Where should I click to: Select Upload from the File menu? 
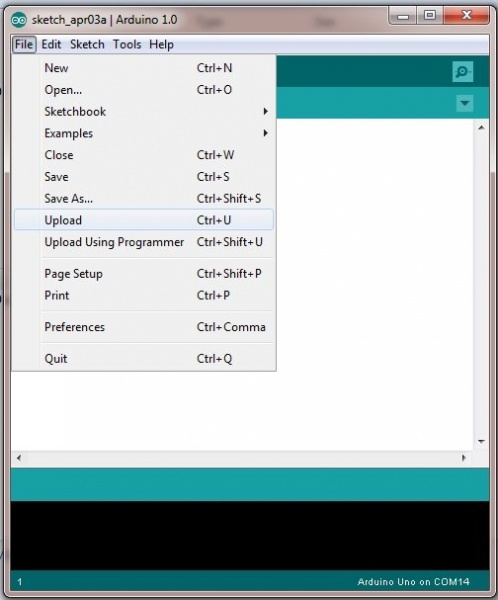point(144,220)
